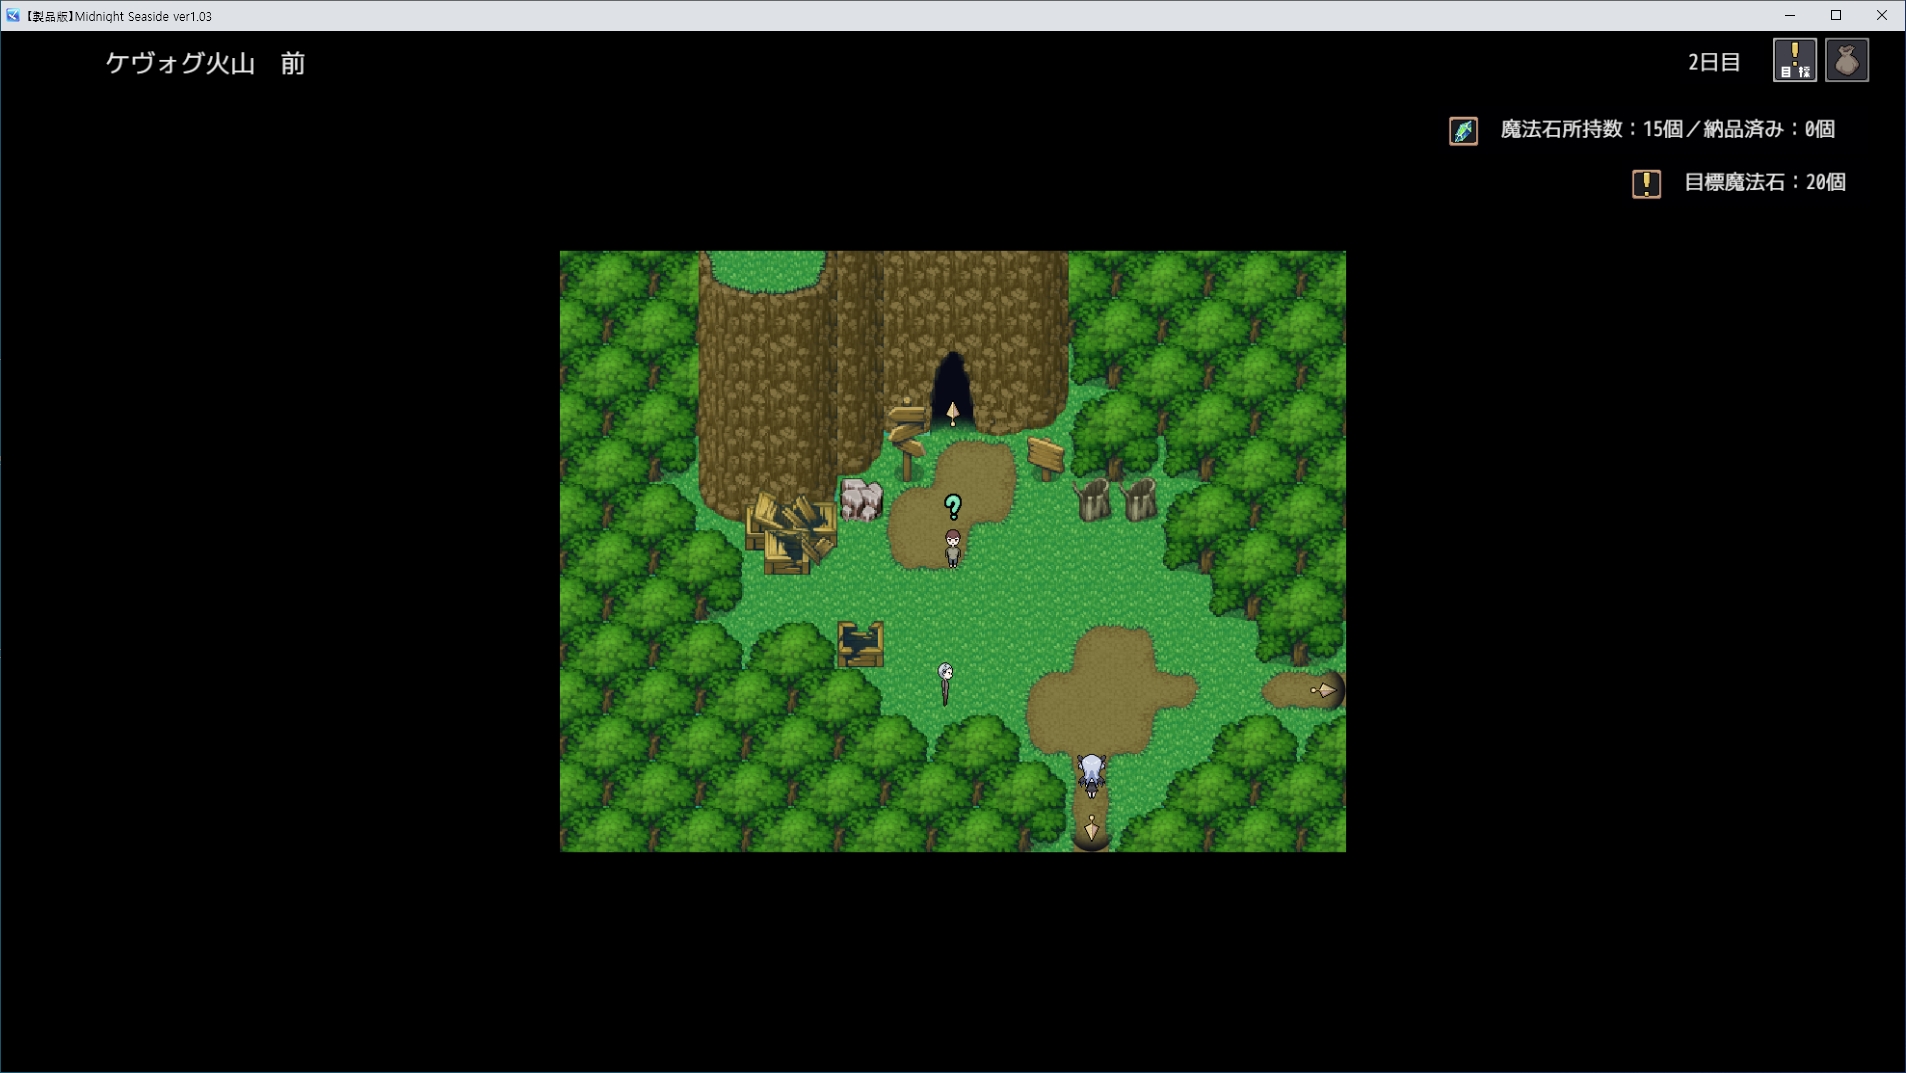Talk to the NPC with question mark
The image size is (1906, 1073).
coord(953,548)
